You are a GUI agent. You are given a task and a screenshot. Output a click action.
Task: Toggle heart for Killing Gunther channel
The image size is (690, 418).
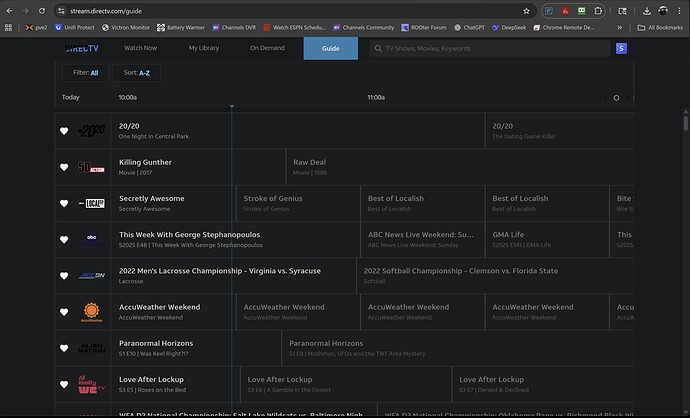tap(64, 167)
